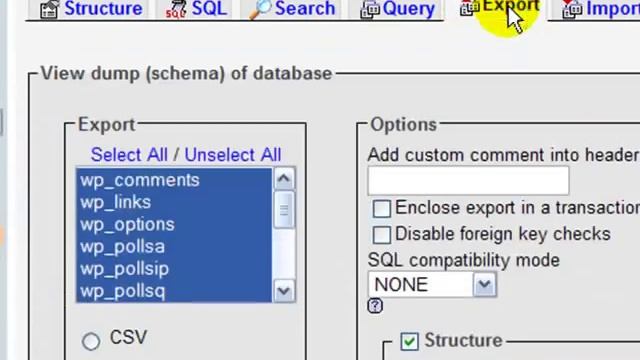Click the Export tab
The height and width of the screenshot is (360, 640).
[500, 8]
